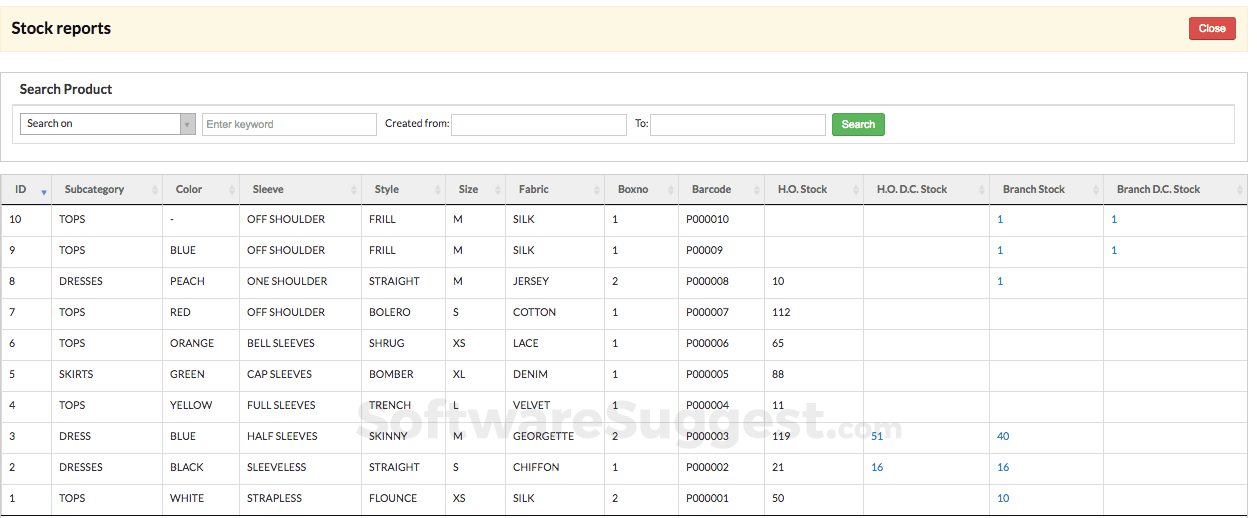Click Branch Stock value 10 for P000001
Image resolution: width=1257 pixels, height=518 pixels.
click(x=1003, y=498)
